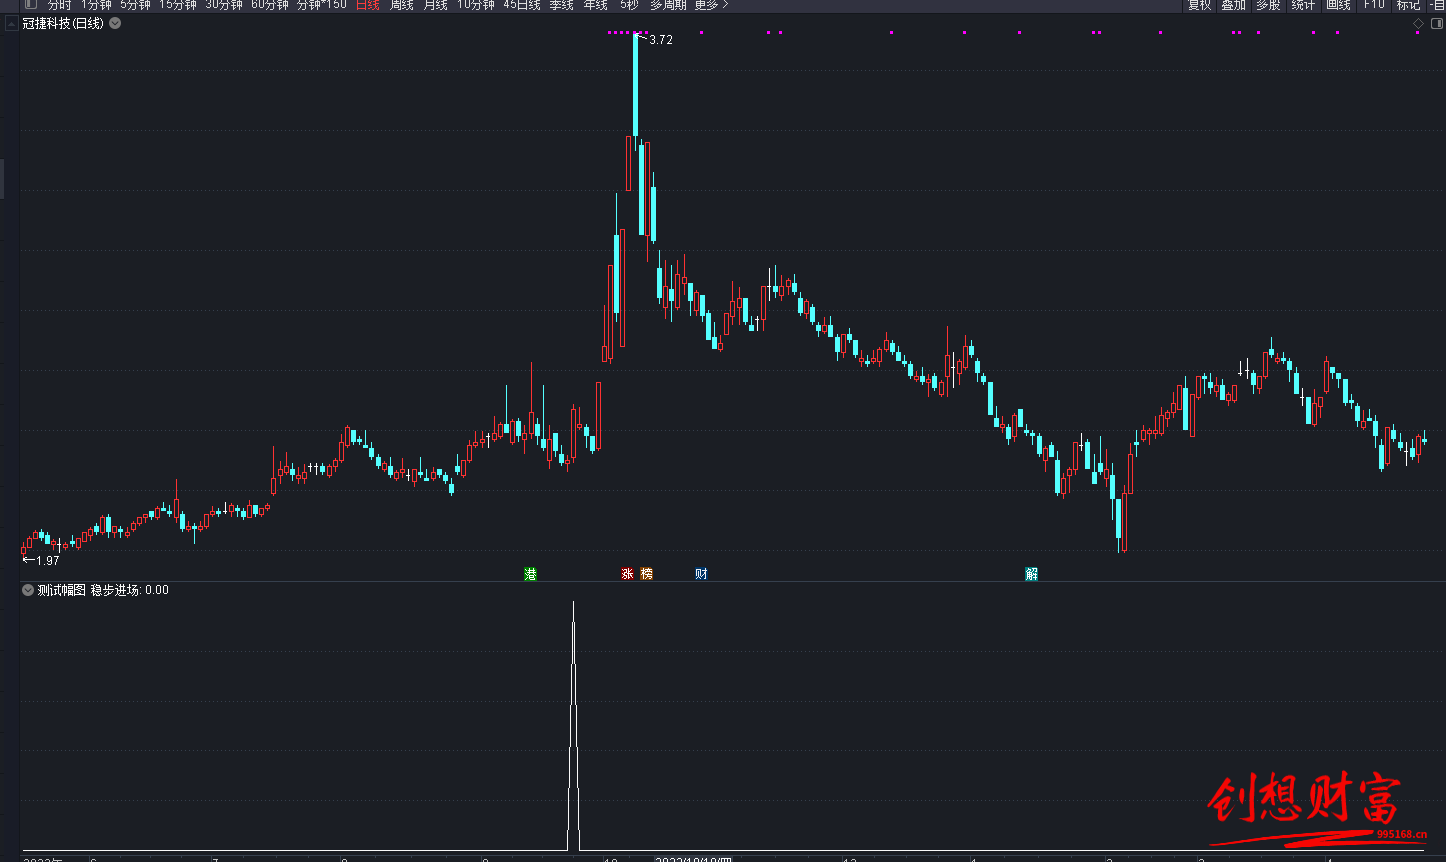The width and height of the screenshot is (1446, 862).
Task: Click the 3.72 peak price label
Action: pos(661,40)
